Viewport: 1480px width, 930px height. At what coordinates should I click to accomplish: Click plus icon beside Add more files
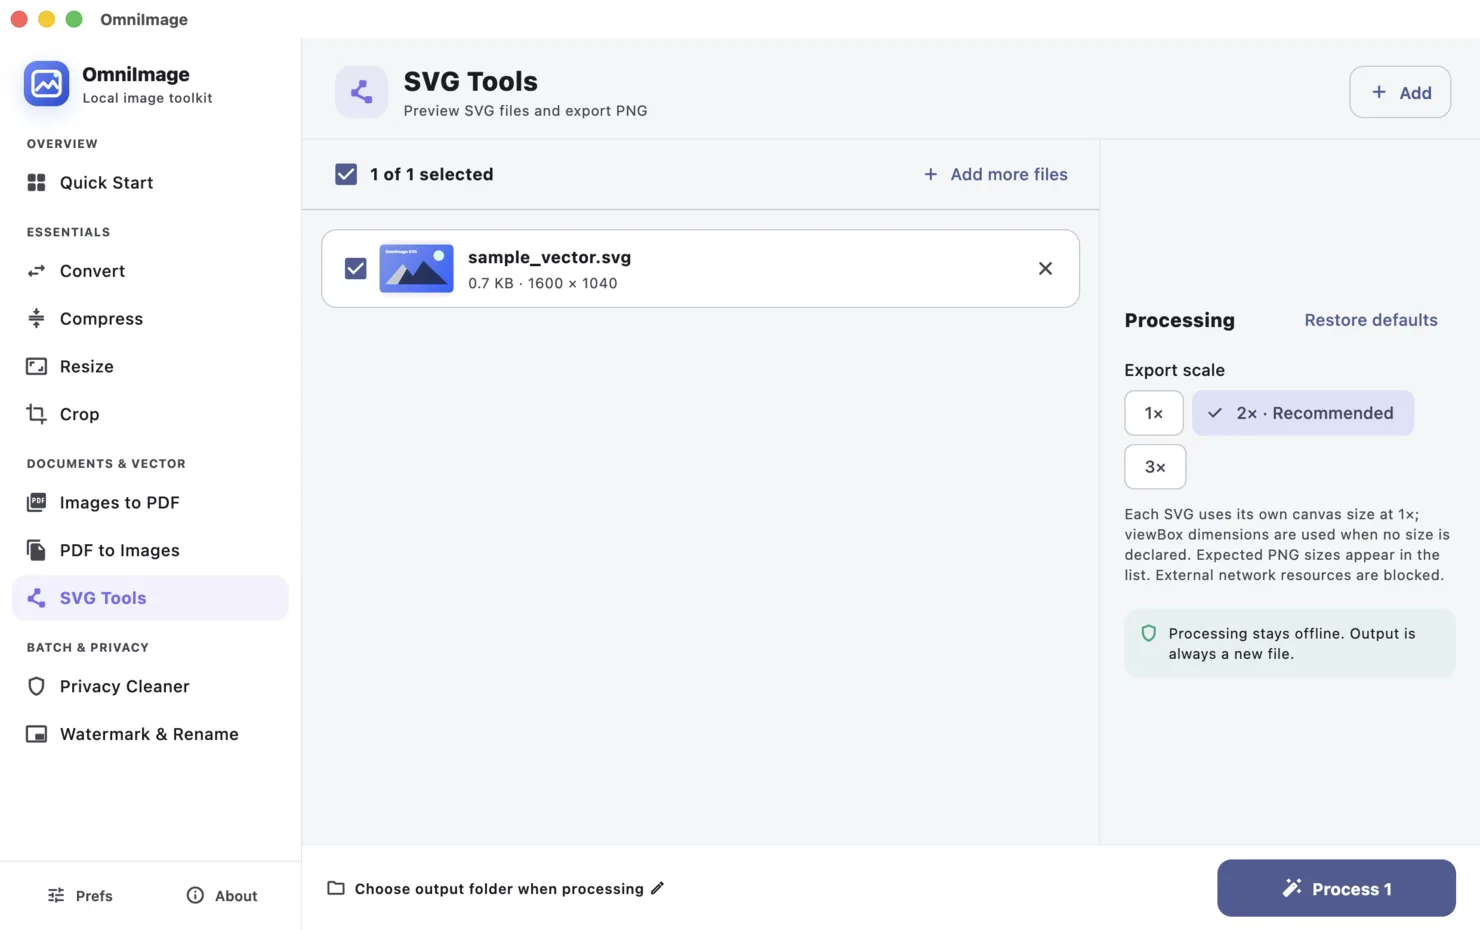[x=931, y=174]
